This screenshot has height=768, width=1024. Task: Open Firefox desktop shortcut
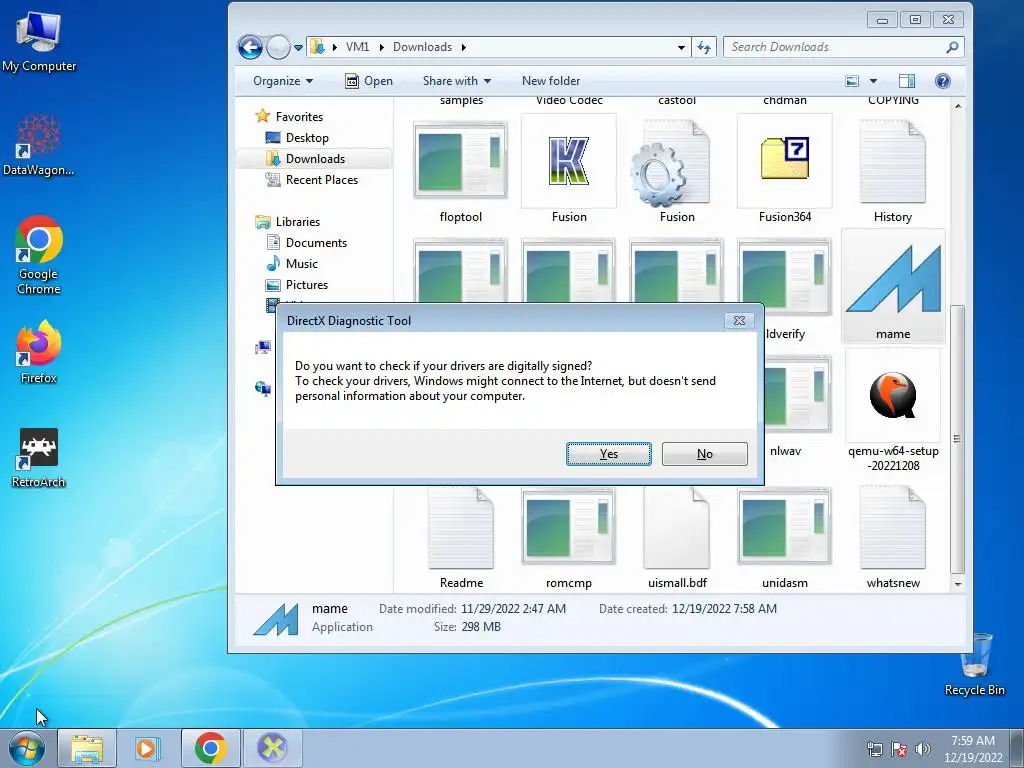(39, 351)
